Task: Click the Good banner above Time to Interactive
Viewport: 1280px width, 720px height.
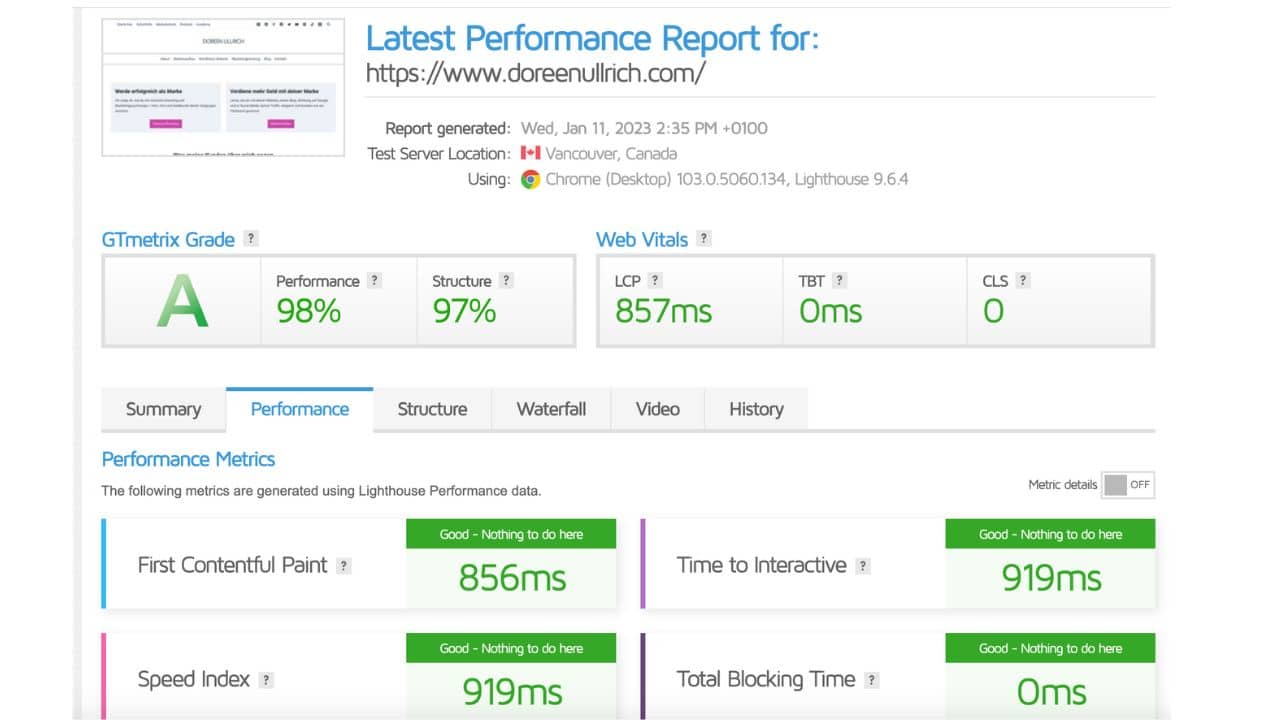Action: 1050,534
